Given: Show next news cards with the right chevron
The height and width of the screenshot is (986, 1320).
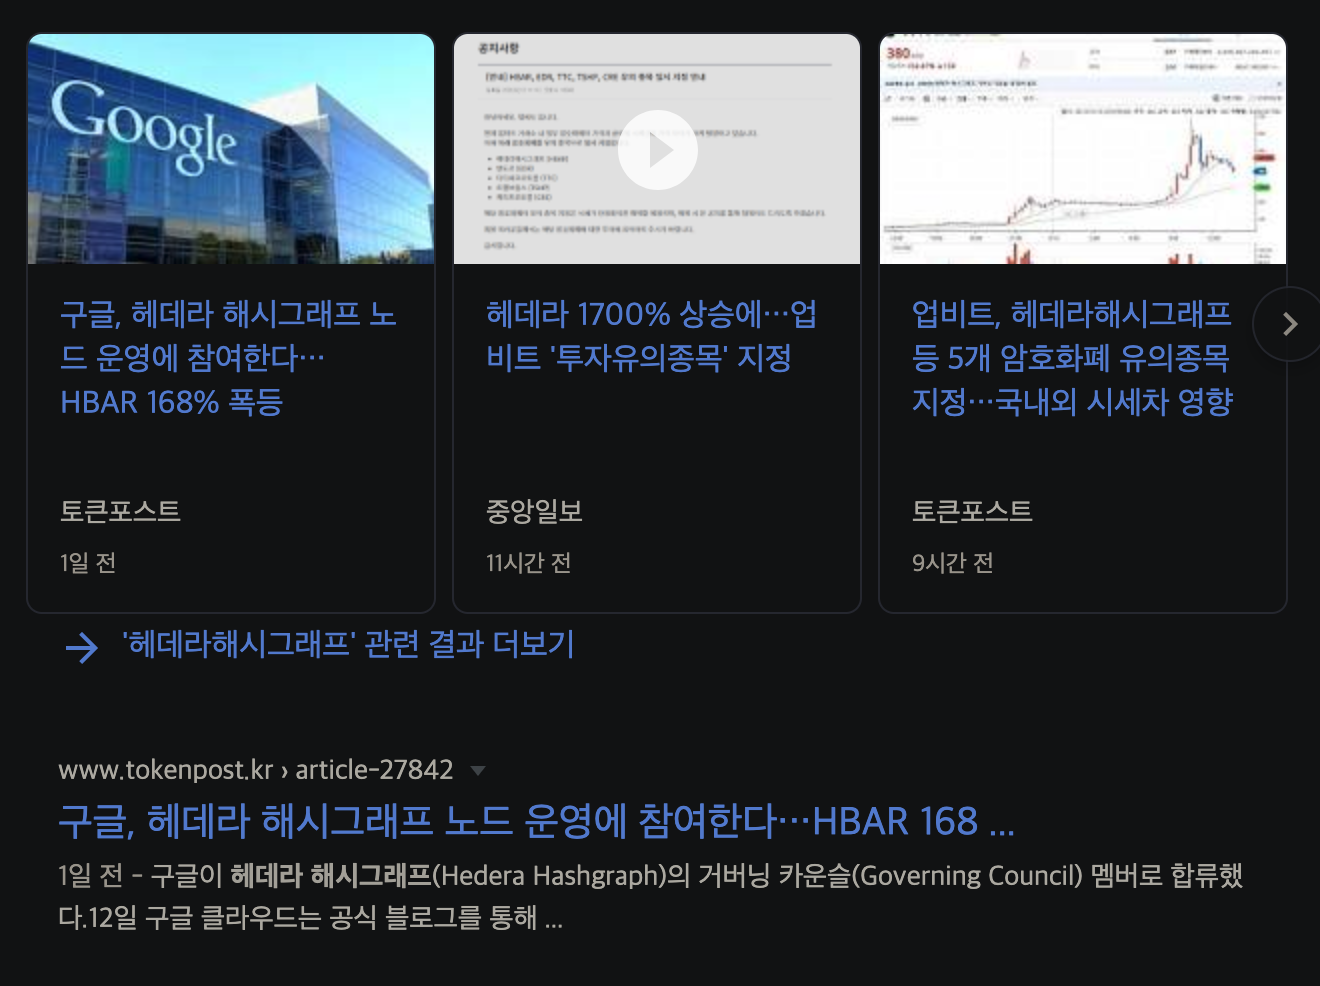Looking at the screenshot, I should 1289,324.
